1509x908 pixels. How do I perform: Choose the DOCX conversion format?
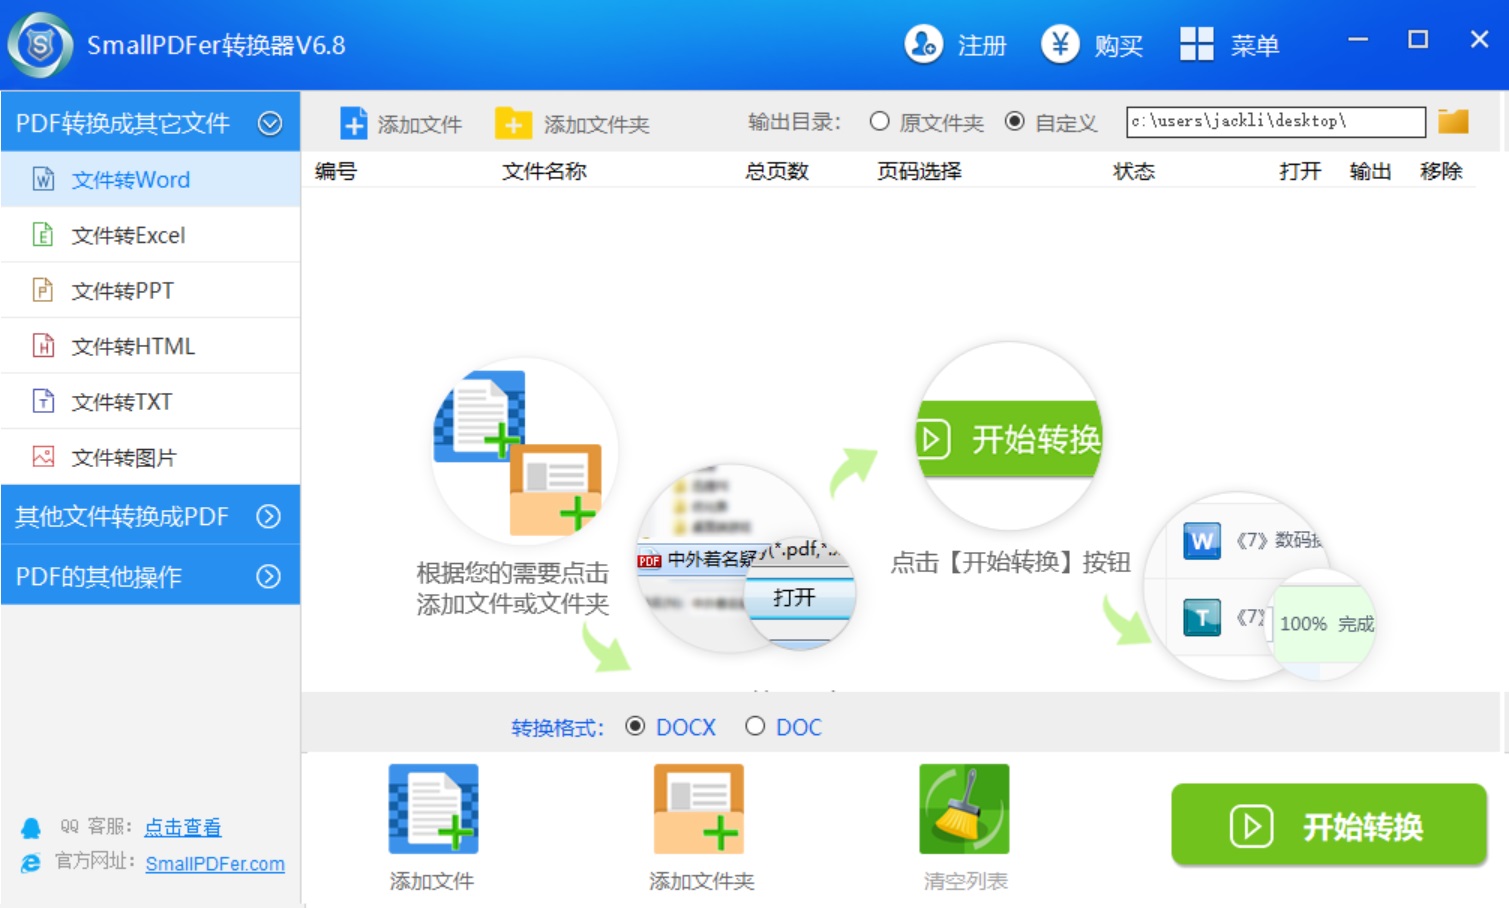(x=635, y=726)
